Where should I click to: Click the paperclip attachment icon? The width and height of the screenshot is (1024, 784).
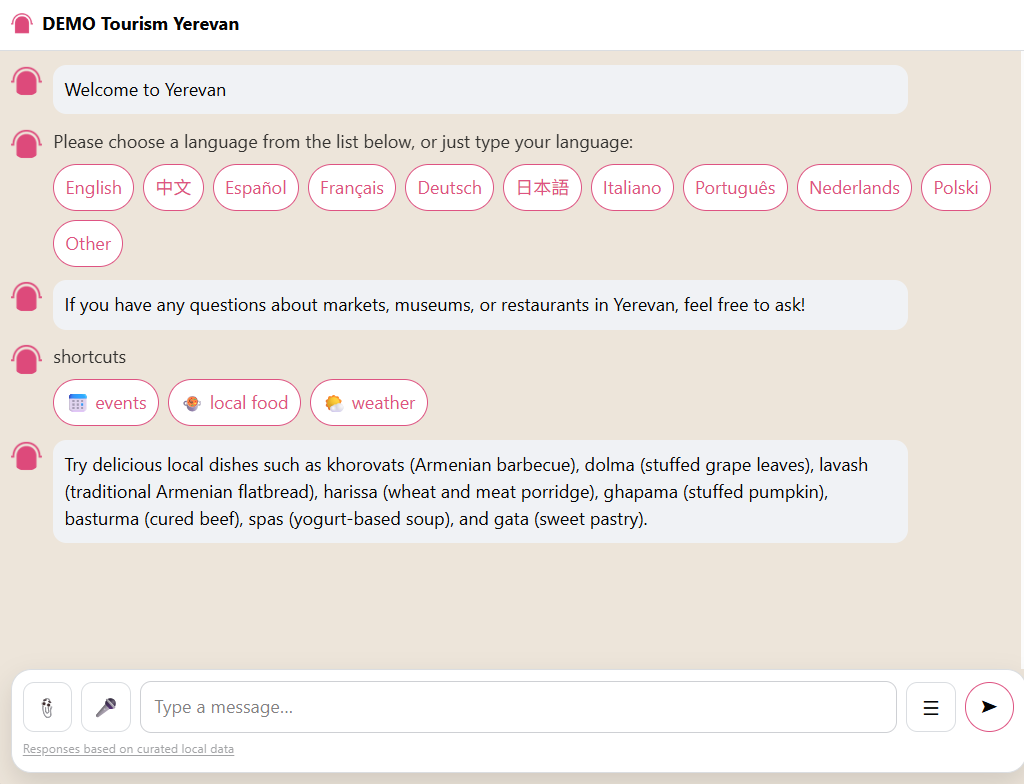tap(47, 707)
